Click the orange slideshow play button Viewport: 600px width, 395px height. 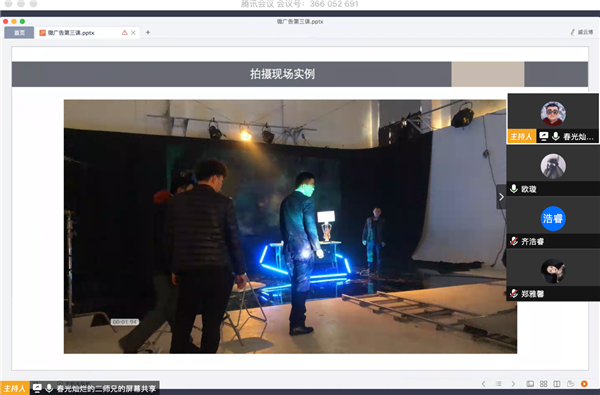pyautogui.click(x=584, y=384)
